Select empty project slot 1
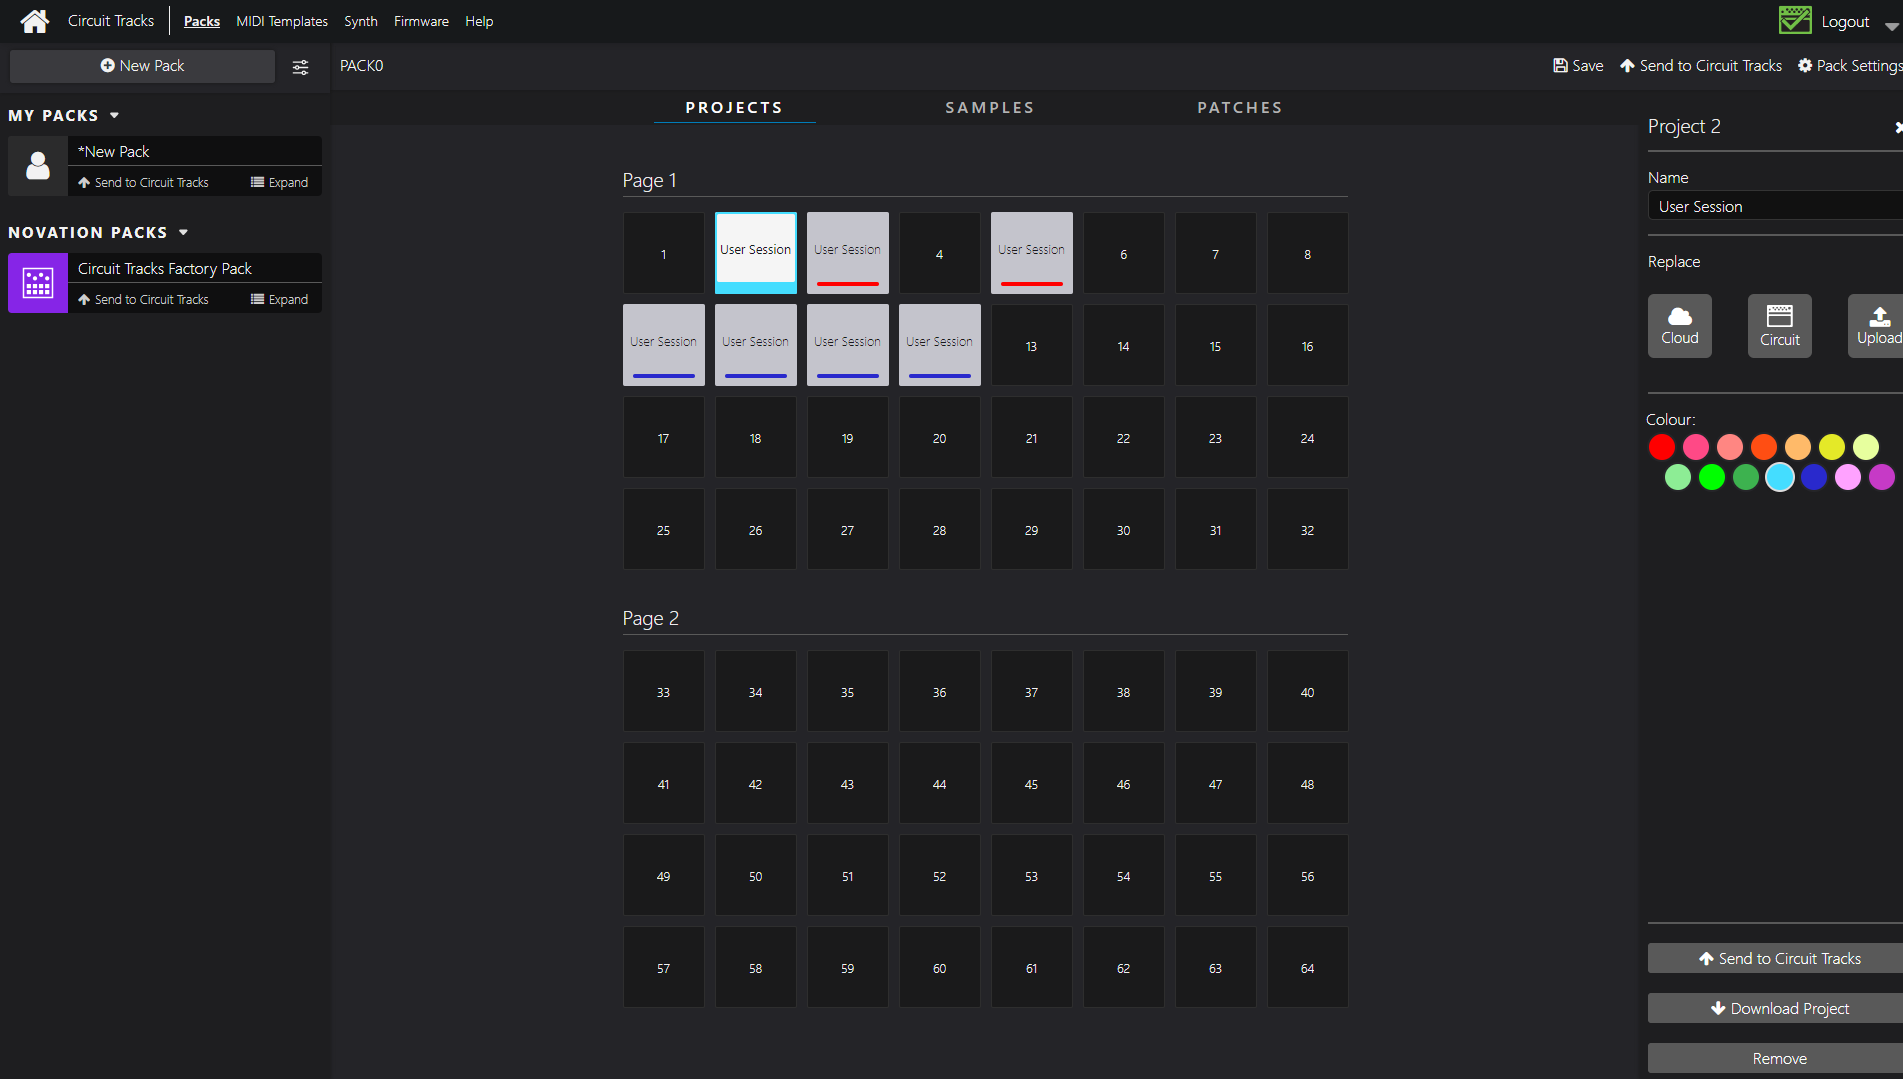This screenshot has width=1903, height=1079. click(664, 254)
